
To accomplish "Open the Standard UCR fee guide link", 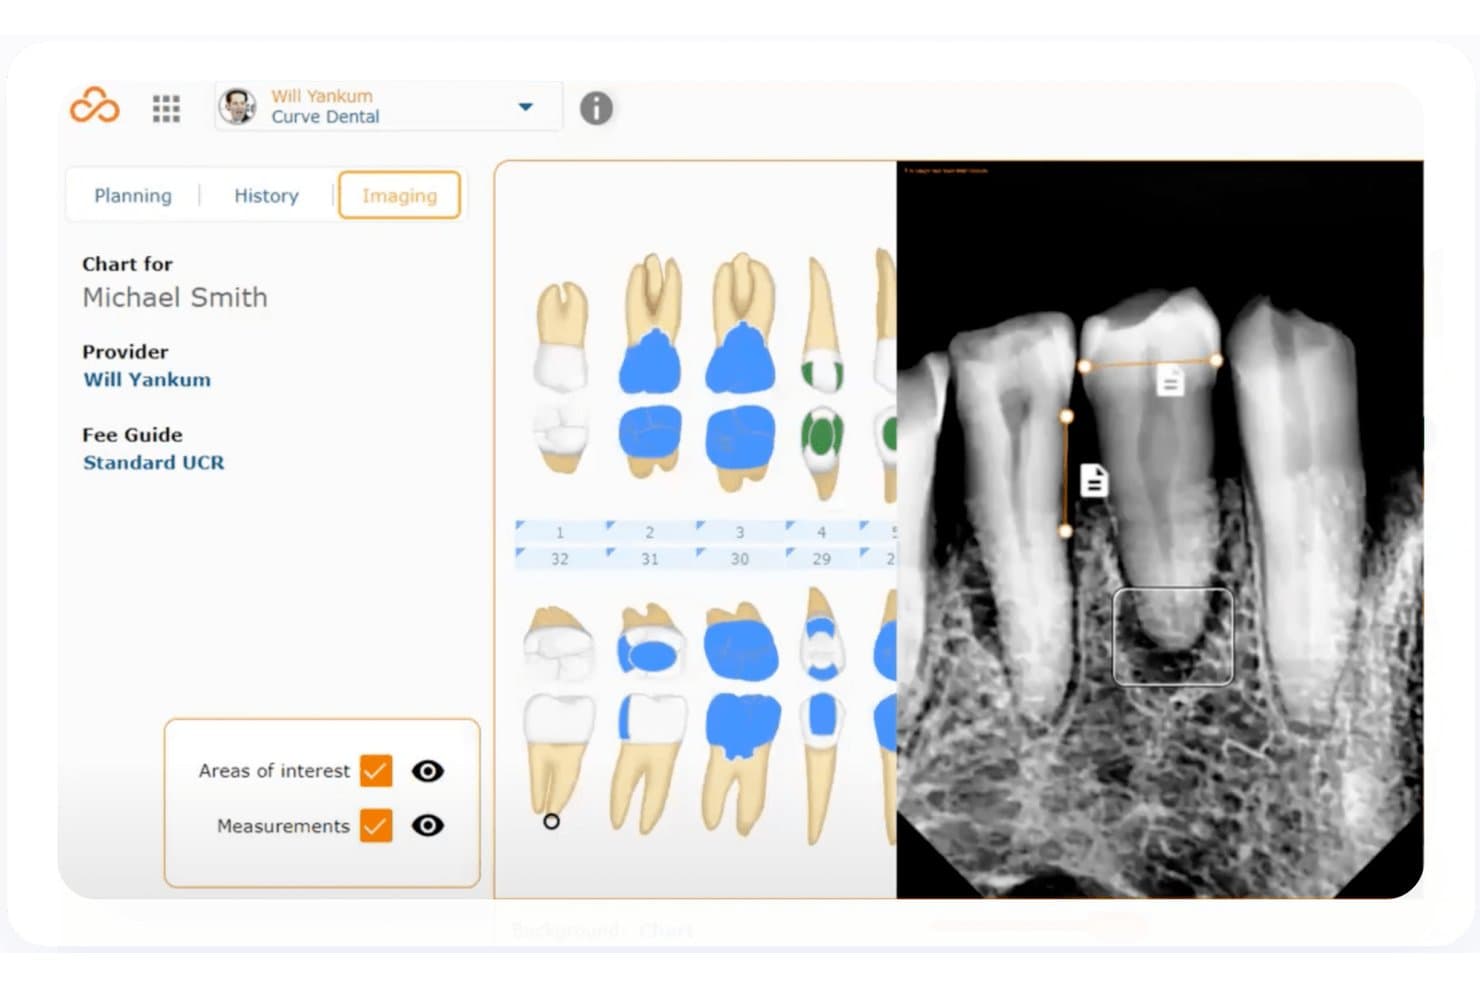I will point(154,463).
